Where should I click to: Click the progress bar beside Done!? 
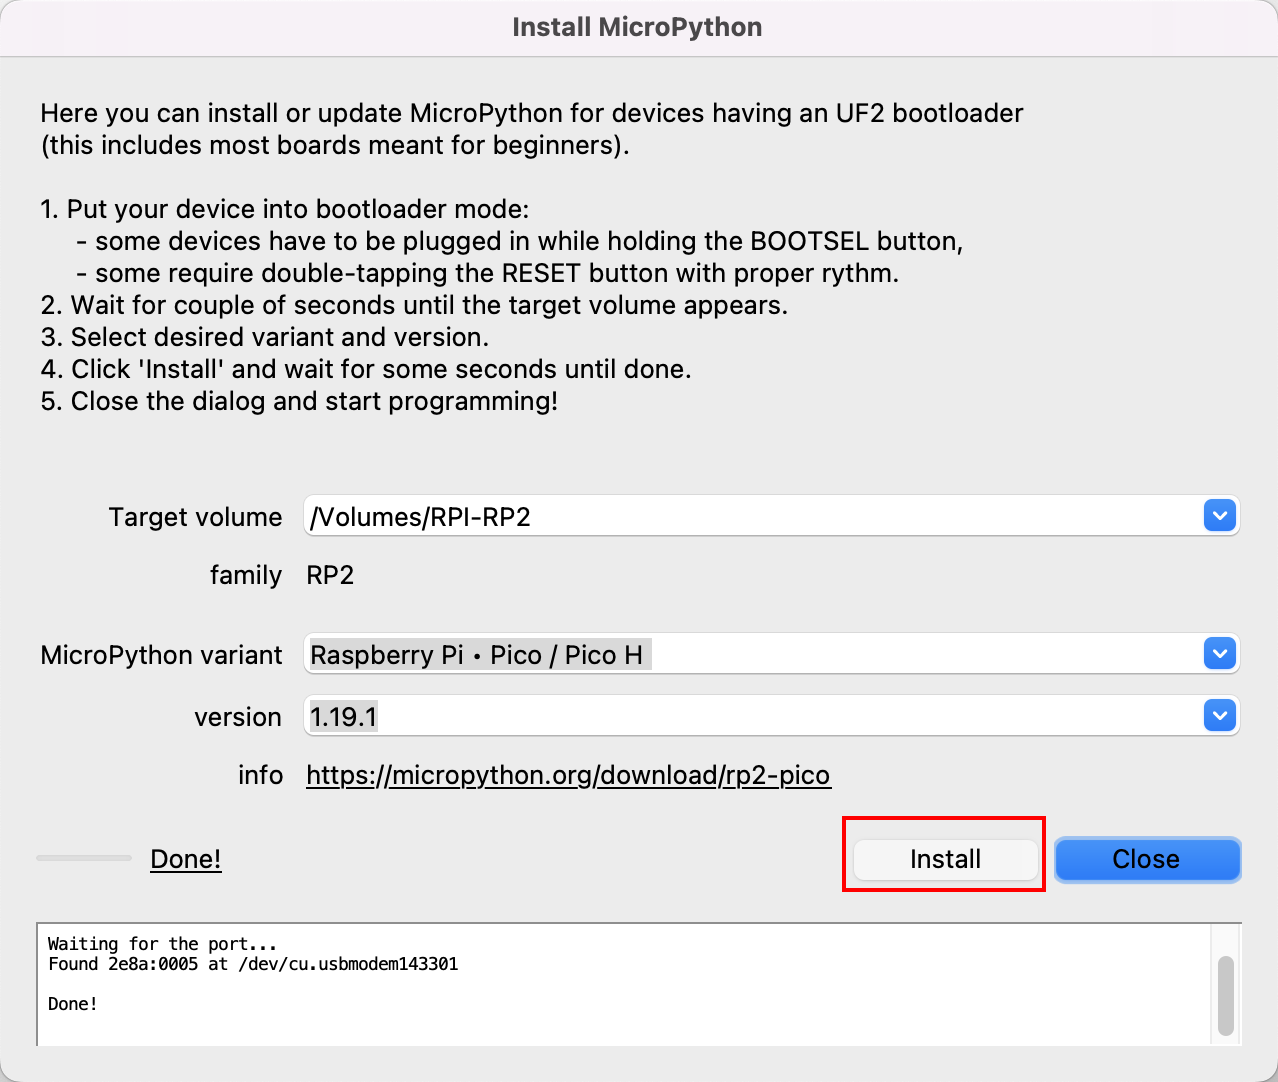(x=84, y=858)
